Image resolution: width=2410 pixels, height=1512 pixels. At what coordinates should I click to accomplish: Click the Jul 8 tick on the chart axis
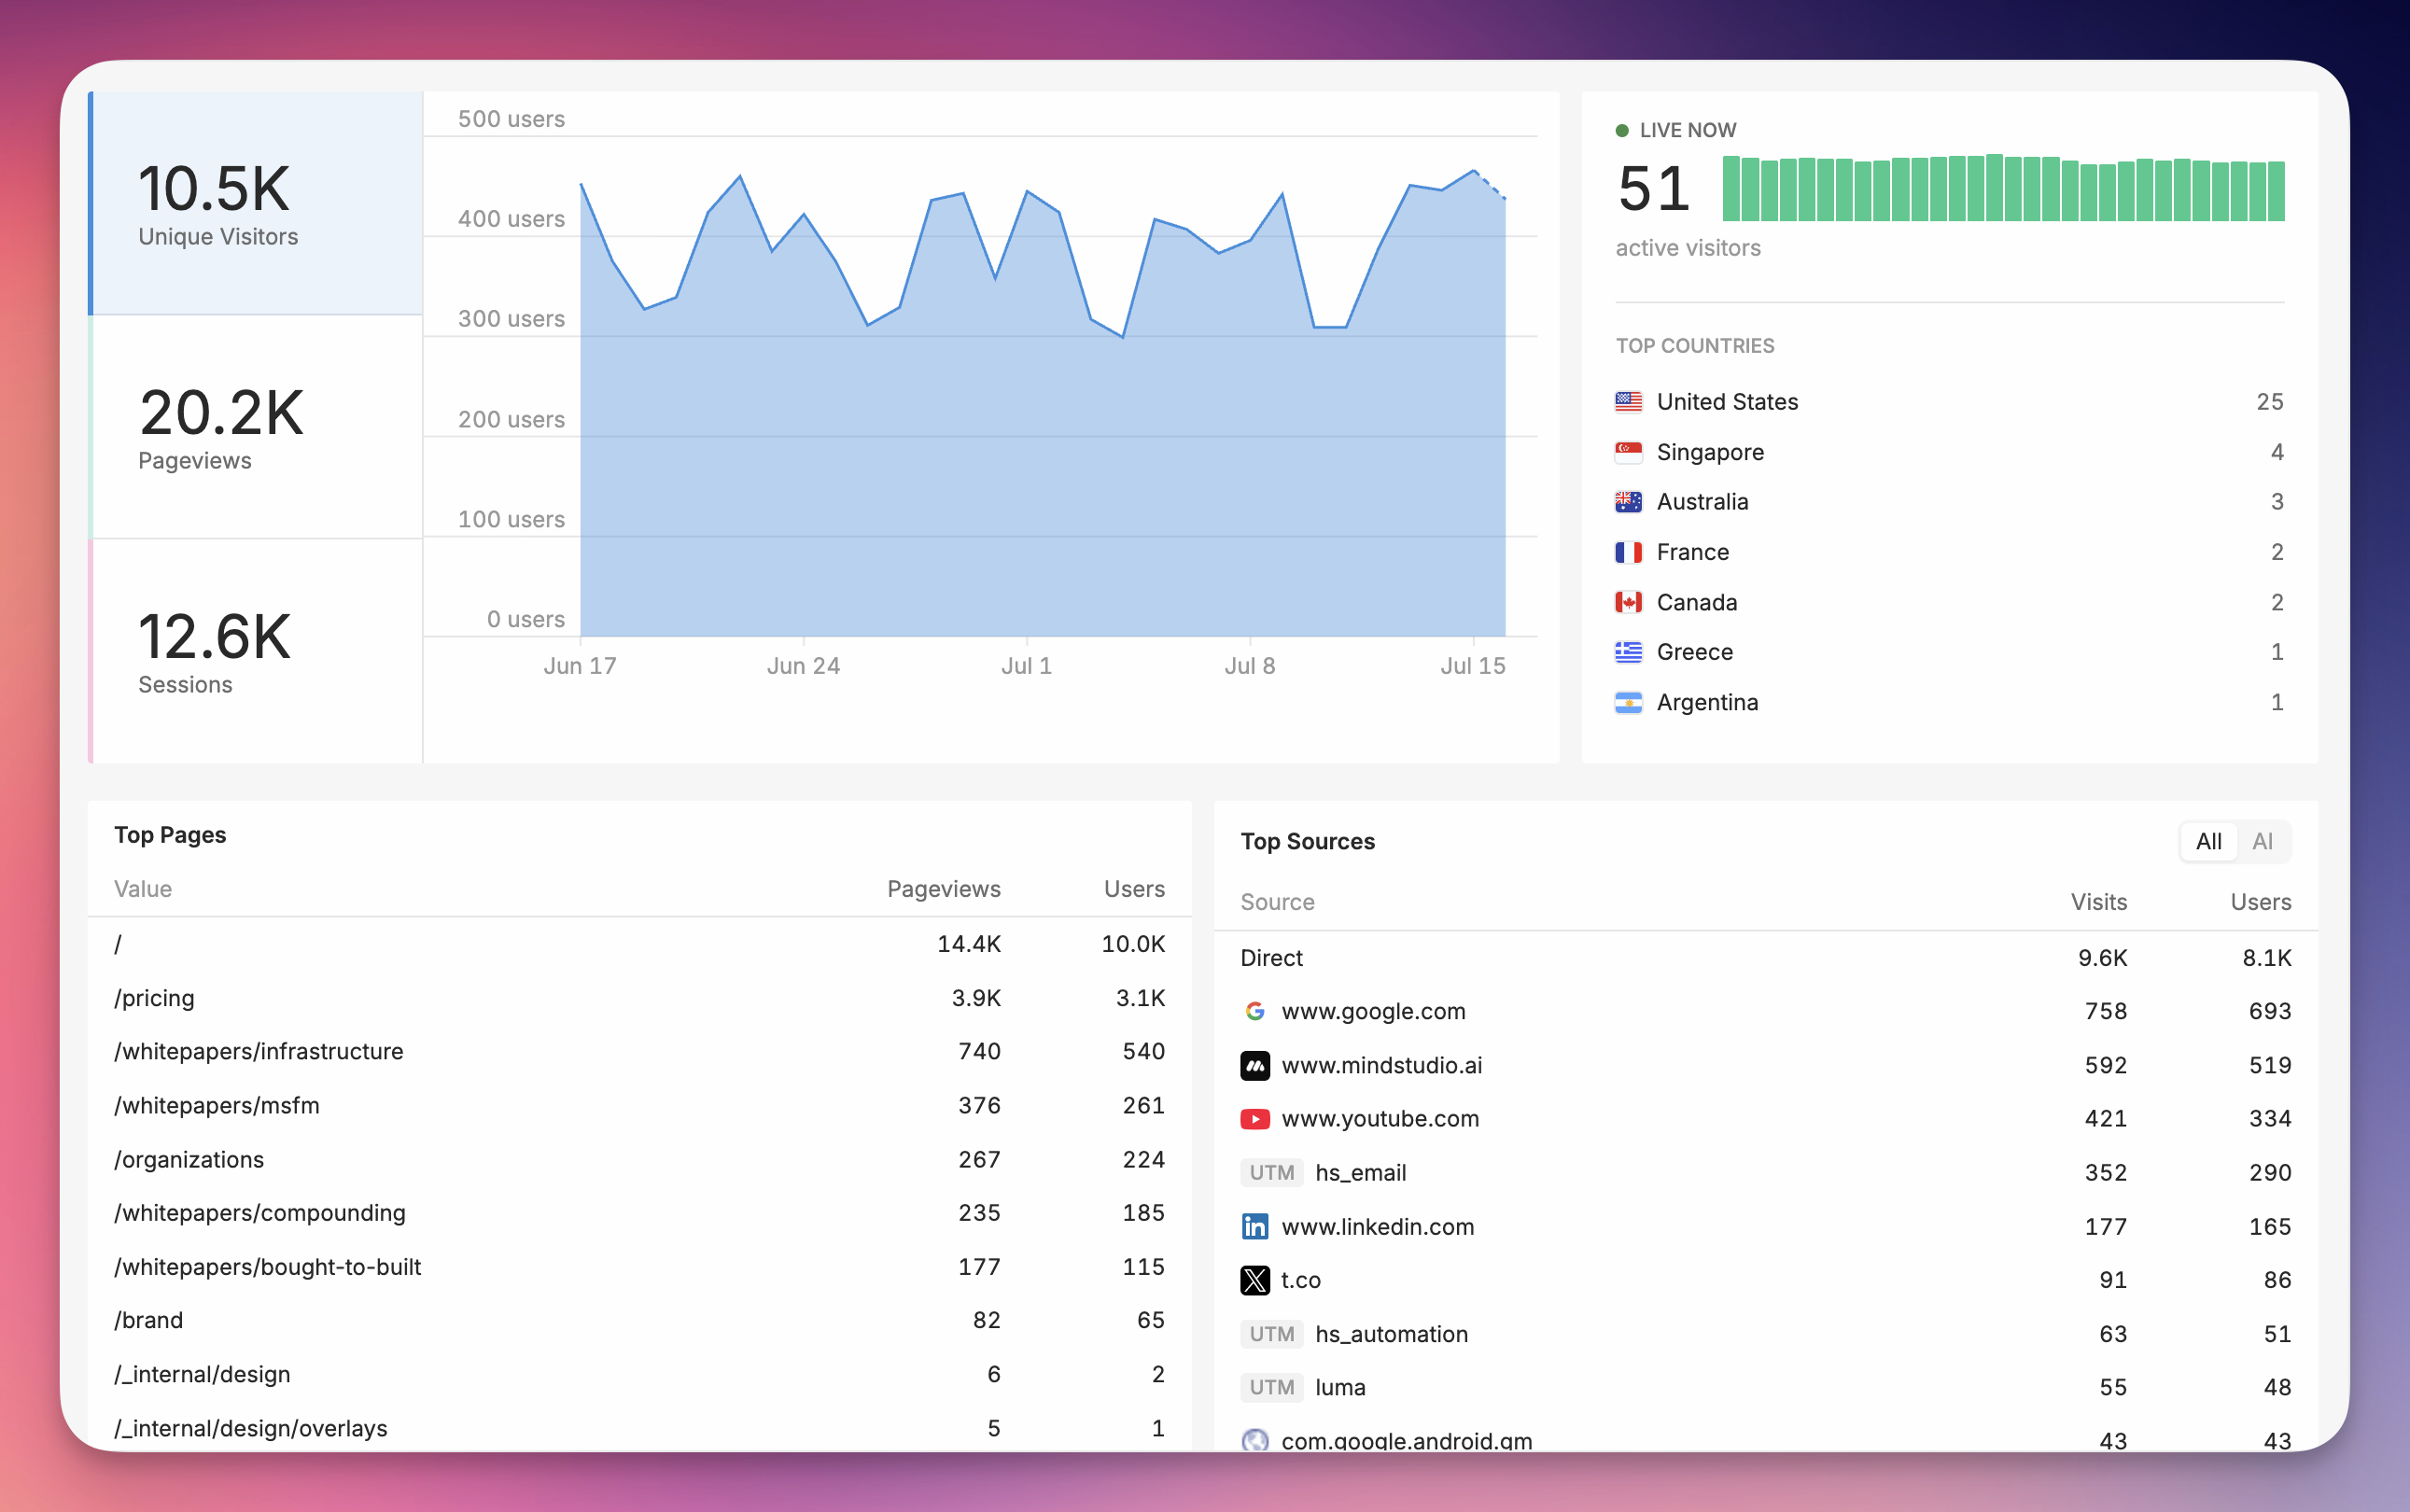tap(1250, 666)
